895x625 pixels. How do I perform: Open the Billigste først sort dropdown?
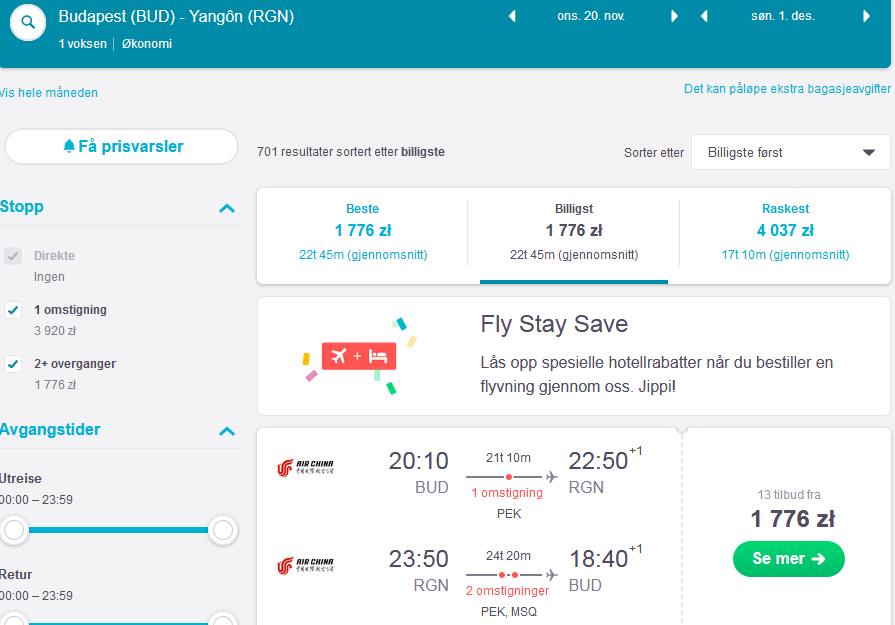(x=791, y=152)
